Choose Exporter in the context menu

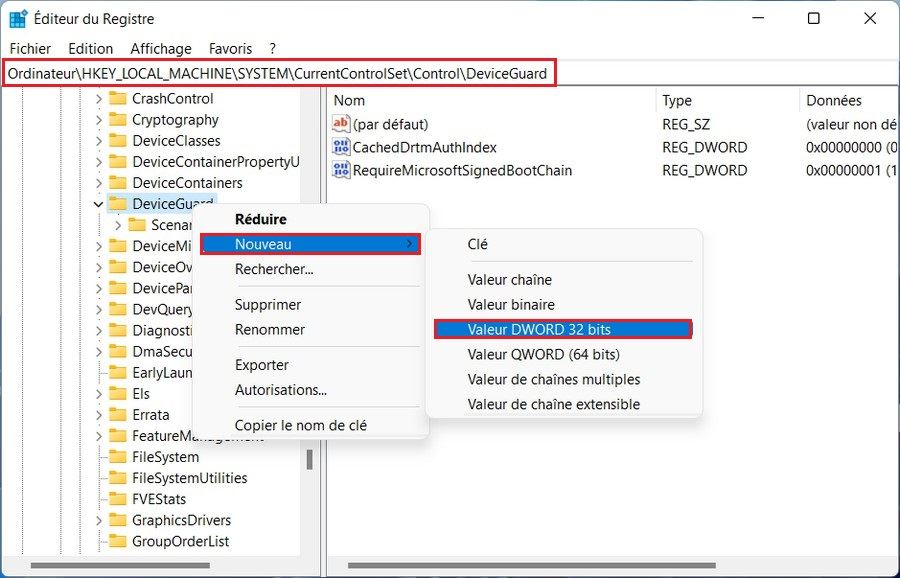tap(311, 364)
